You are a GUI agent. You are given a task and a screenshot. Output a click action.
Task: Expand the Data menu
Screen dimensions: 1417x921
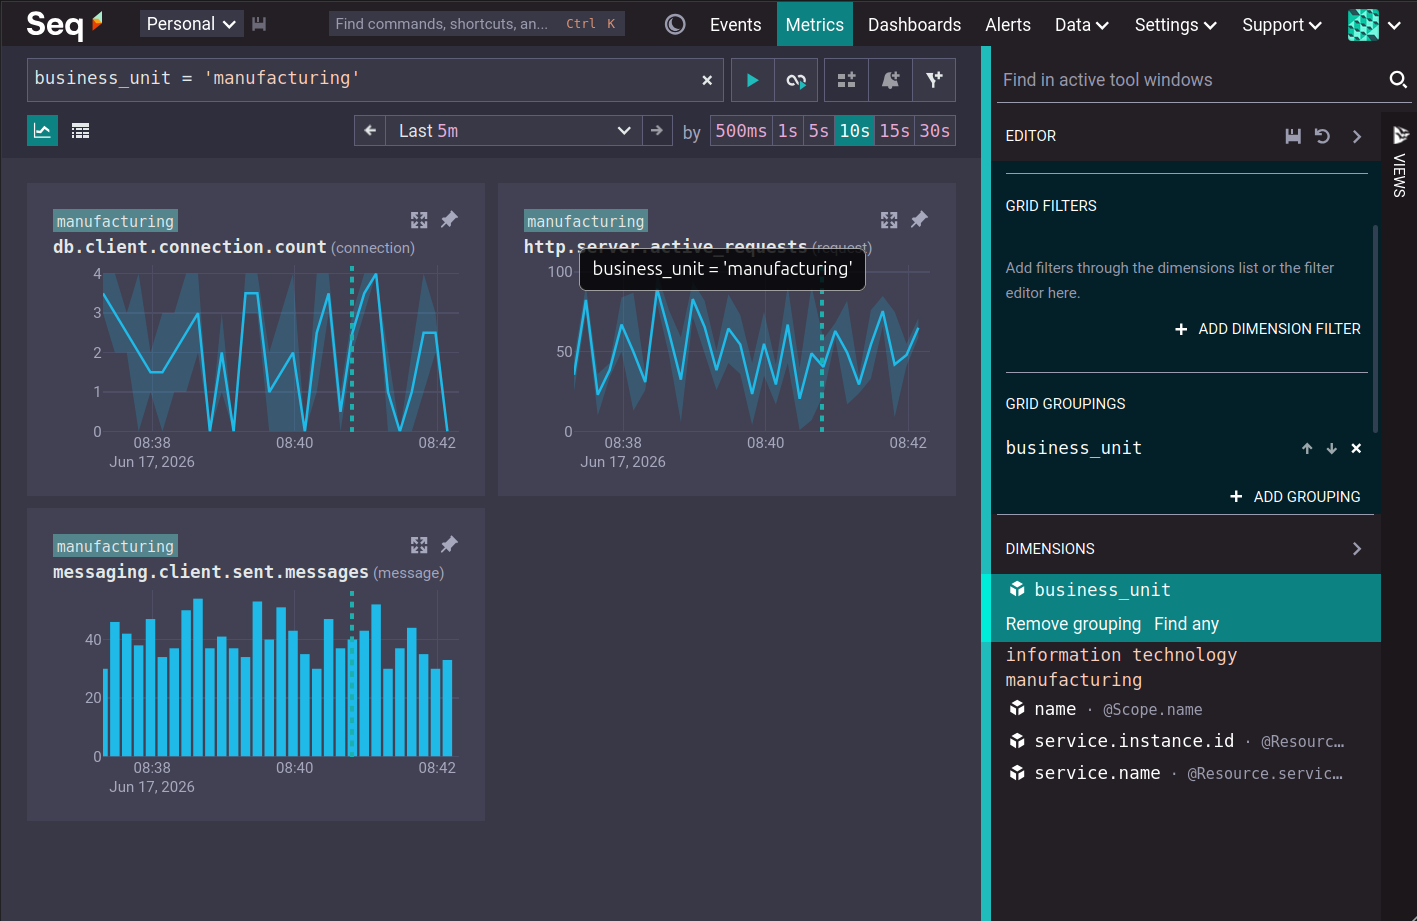pos(1081,24)
